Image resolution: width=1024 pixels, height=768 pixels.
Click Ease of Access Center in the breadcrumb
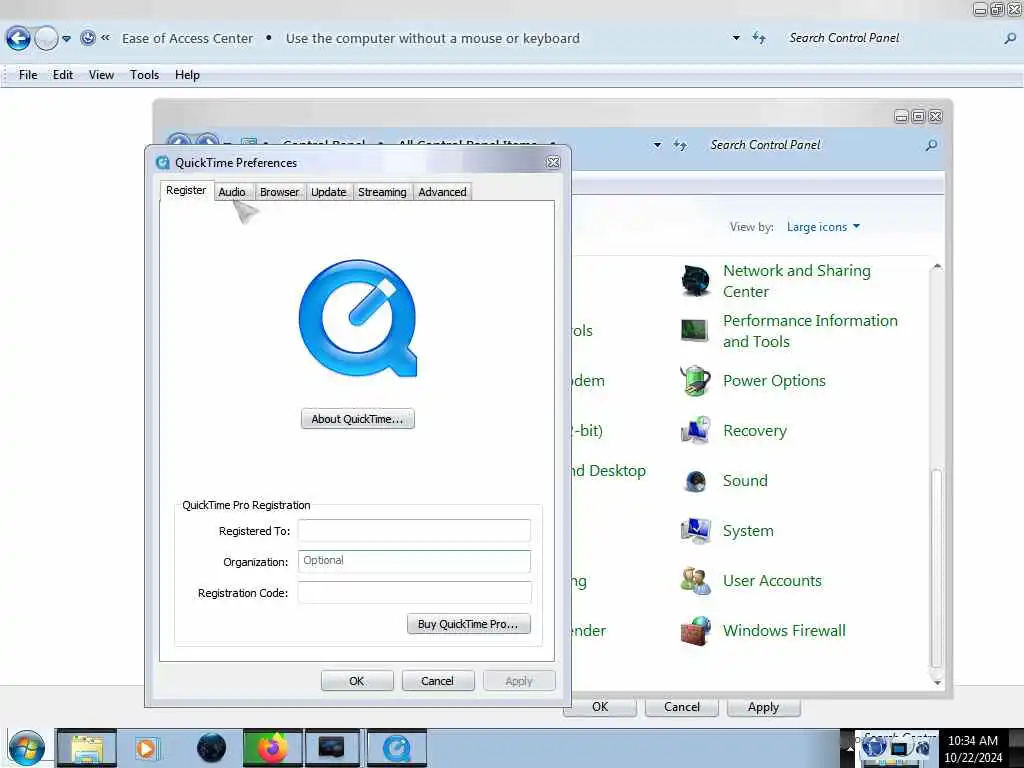click(x=187, y=39)
